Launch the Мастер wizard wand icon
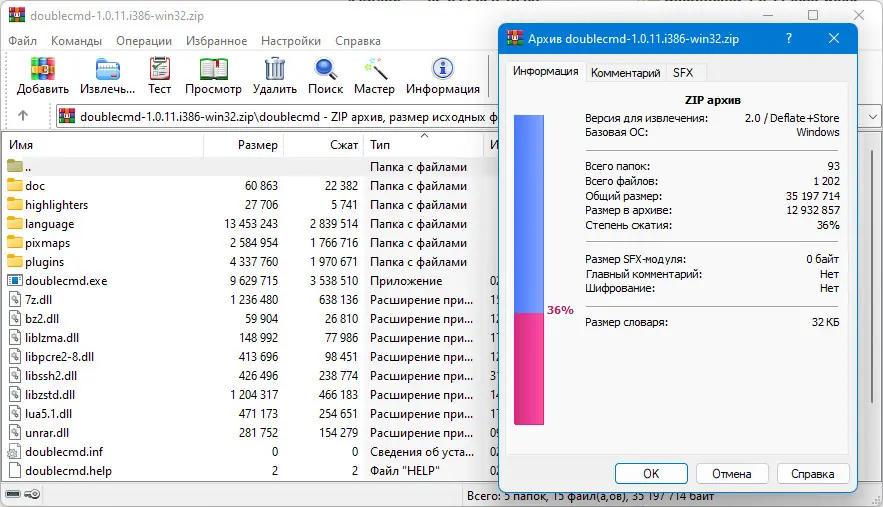Image resolution: width=883 pixels, height=507 pixels. click(x=374, y=69)
